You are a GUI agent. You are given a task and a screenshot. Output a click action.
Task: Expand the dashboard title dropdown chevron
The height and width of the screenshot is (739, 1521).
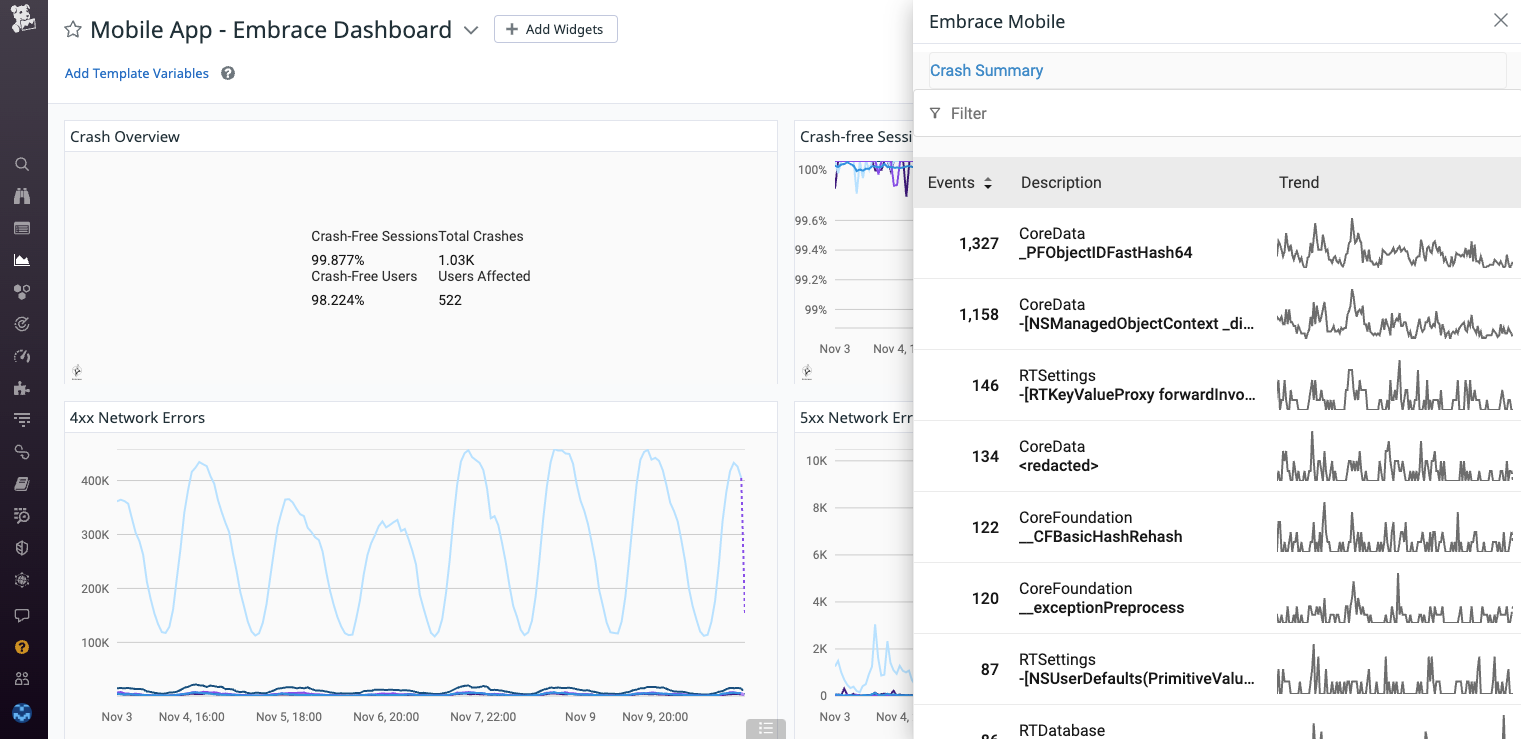click(x=471, y=30)
